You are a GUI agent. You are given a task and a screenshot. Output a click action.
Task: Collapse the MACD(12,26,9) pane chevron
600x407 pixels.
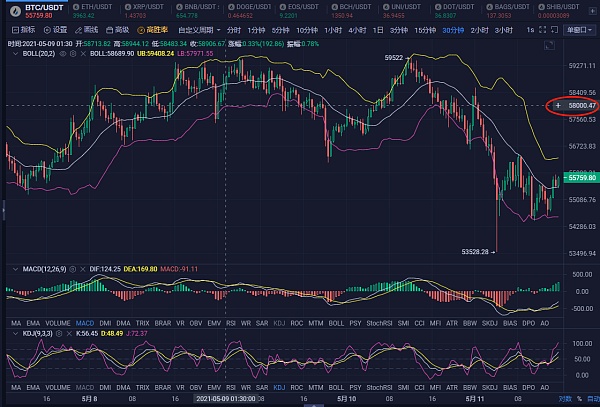point(15,269)
